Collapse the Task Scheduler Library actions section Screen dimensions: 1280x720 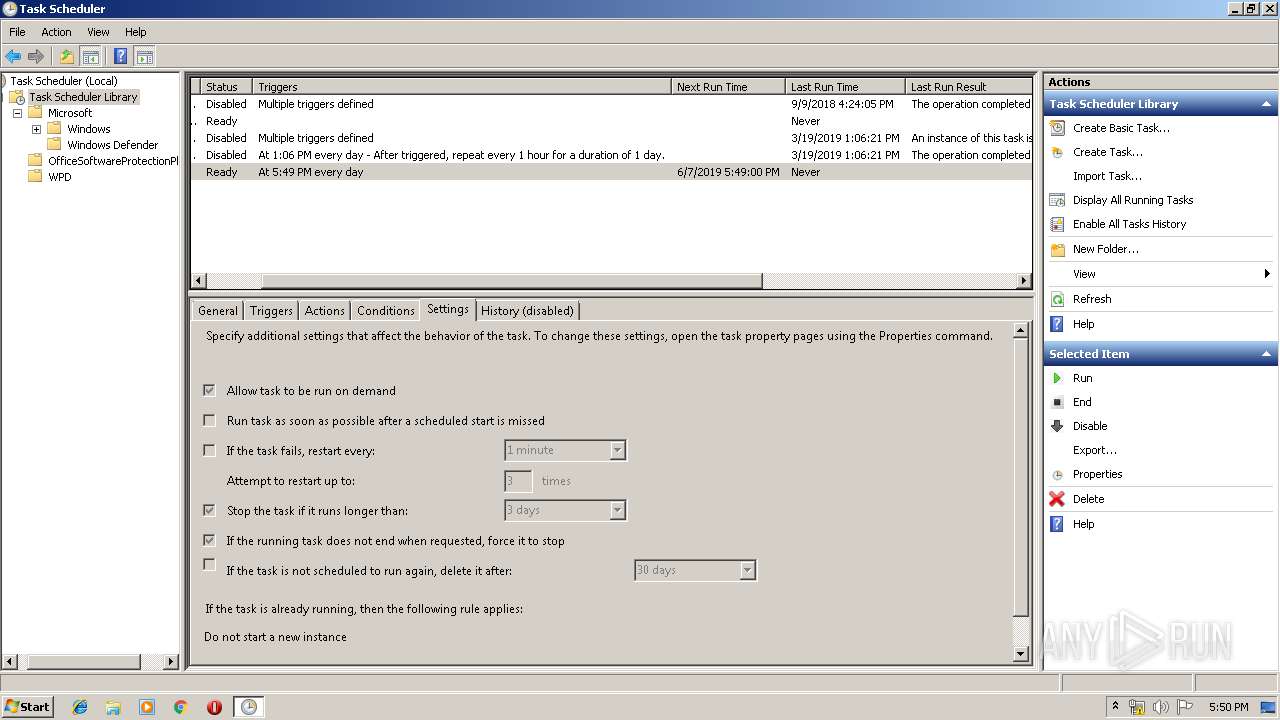(x=1267, y=104)
